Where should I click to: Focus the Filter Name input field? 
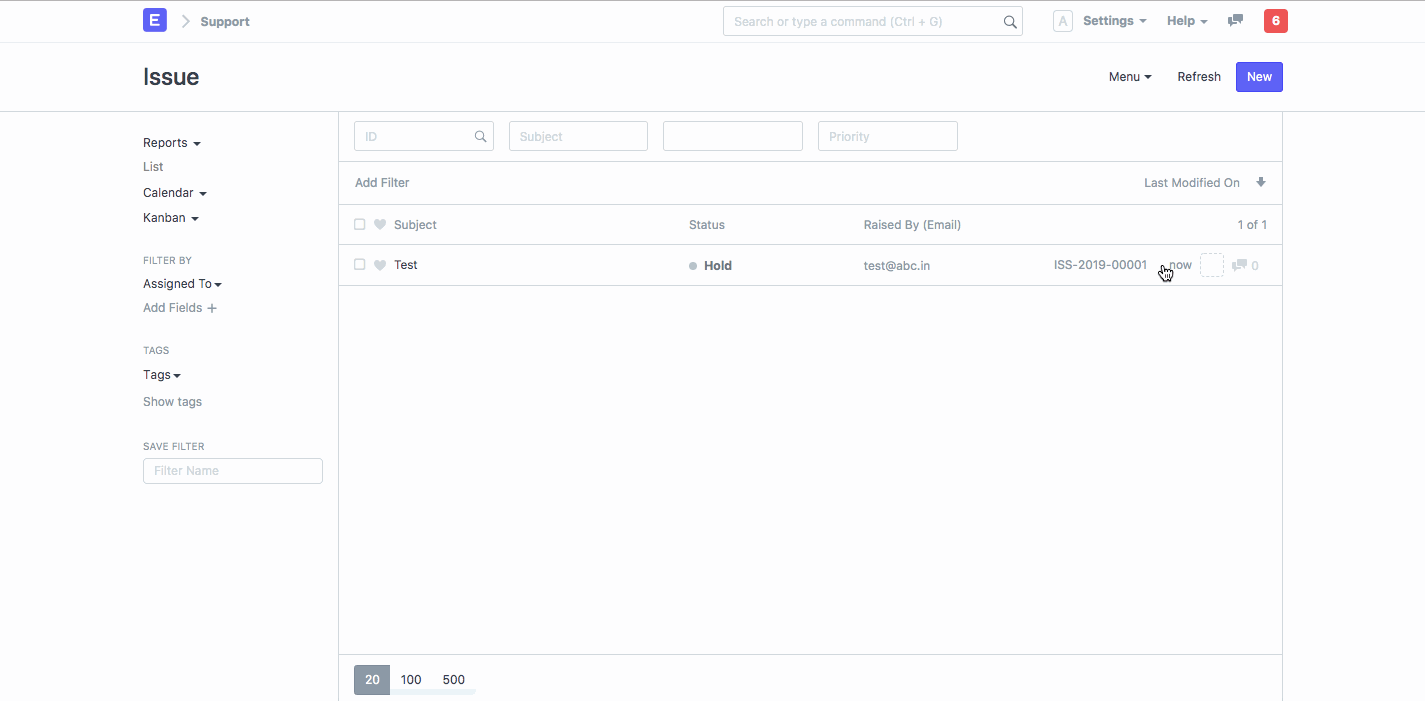tap(233, 471)
